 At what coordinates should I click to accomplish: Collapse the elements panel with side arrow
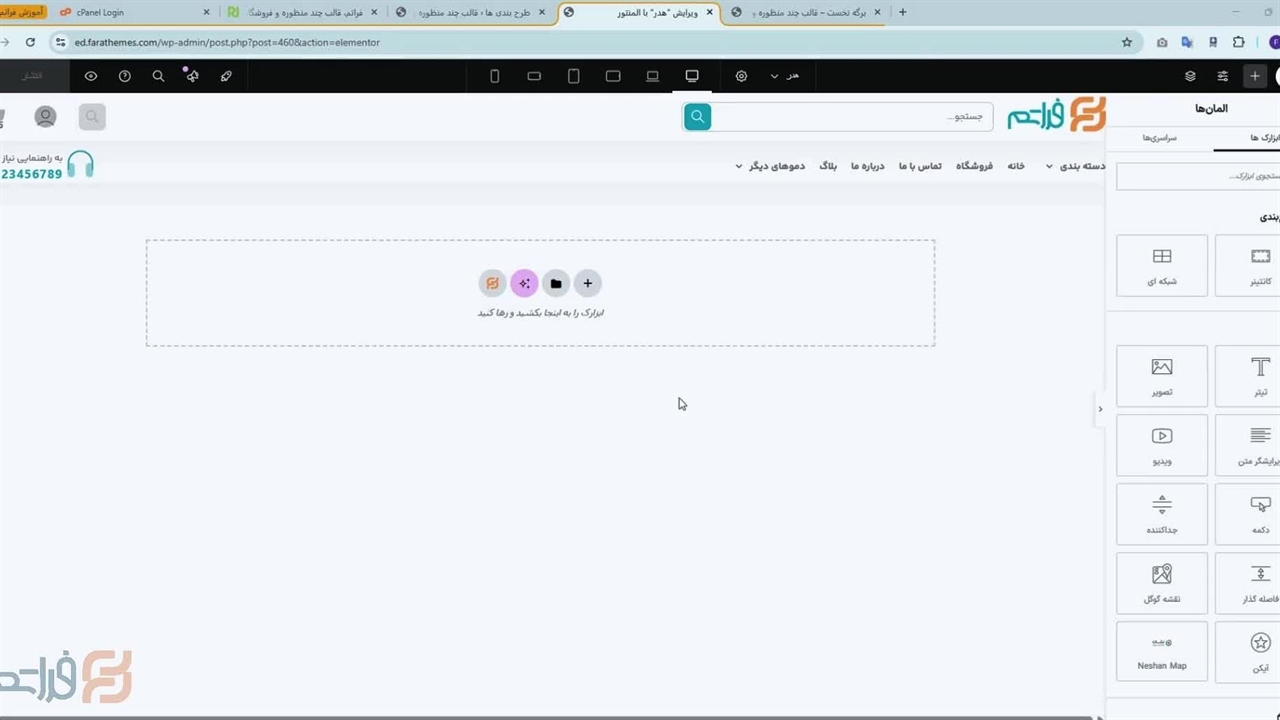1100,408
